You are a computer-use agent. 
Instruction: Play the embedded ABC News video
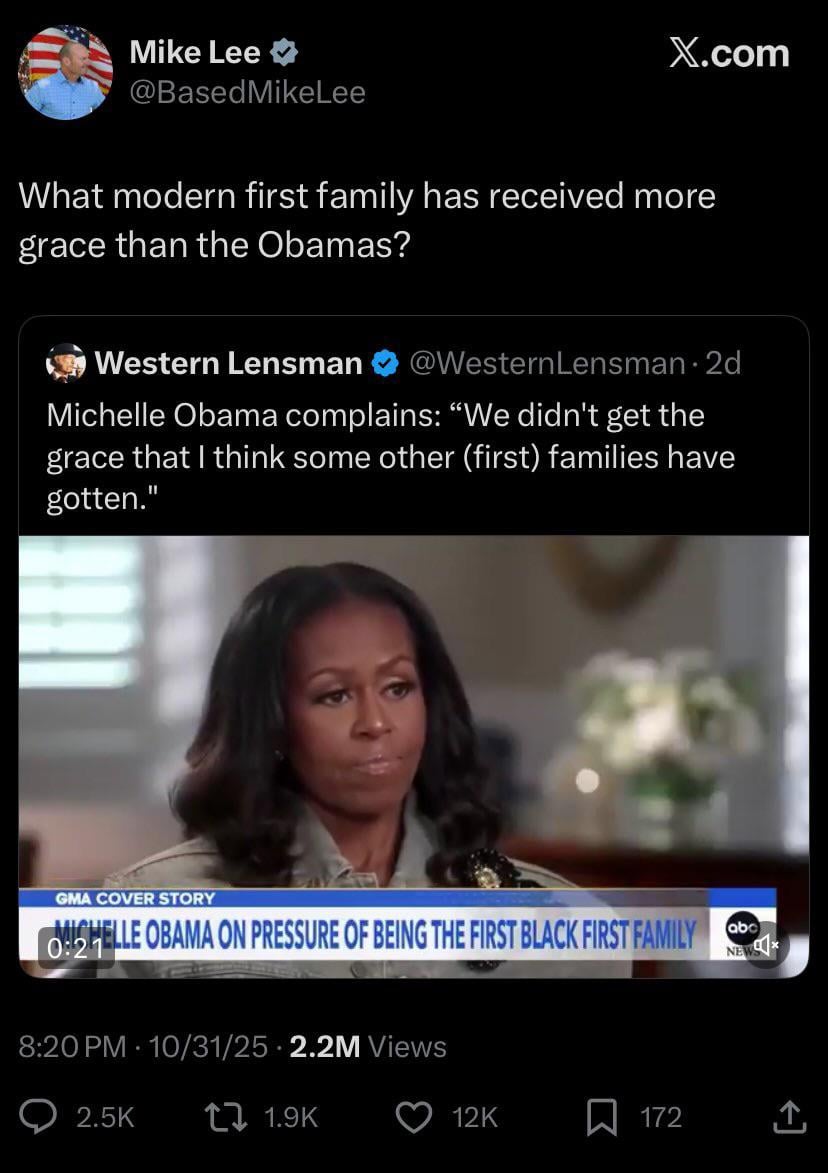pos(414,756)
